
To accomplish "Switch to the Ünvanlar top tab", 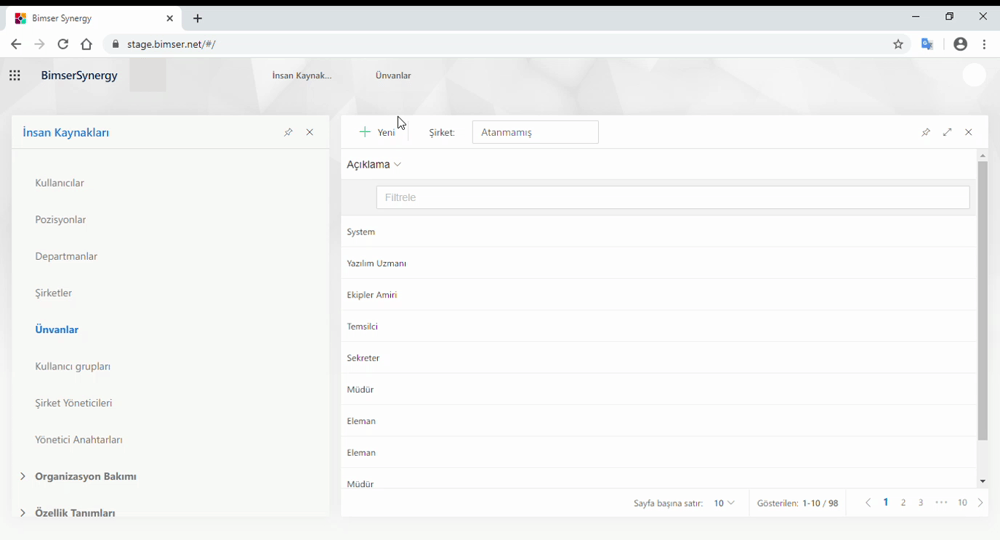I will (x=393, y=75).
